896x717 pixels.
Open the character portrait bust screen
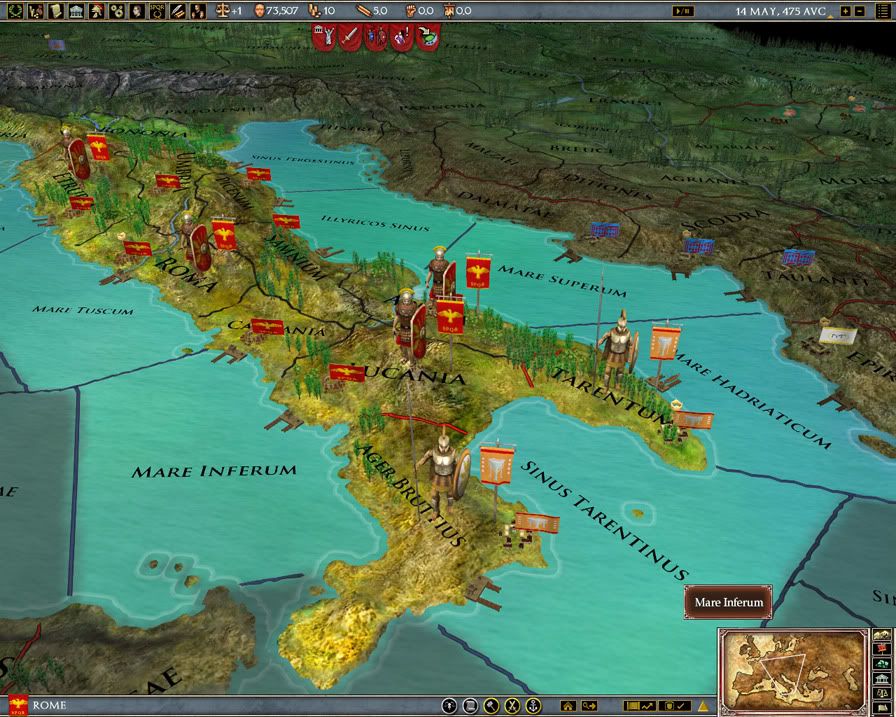pos(138,10)
